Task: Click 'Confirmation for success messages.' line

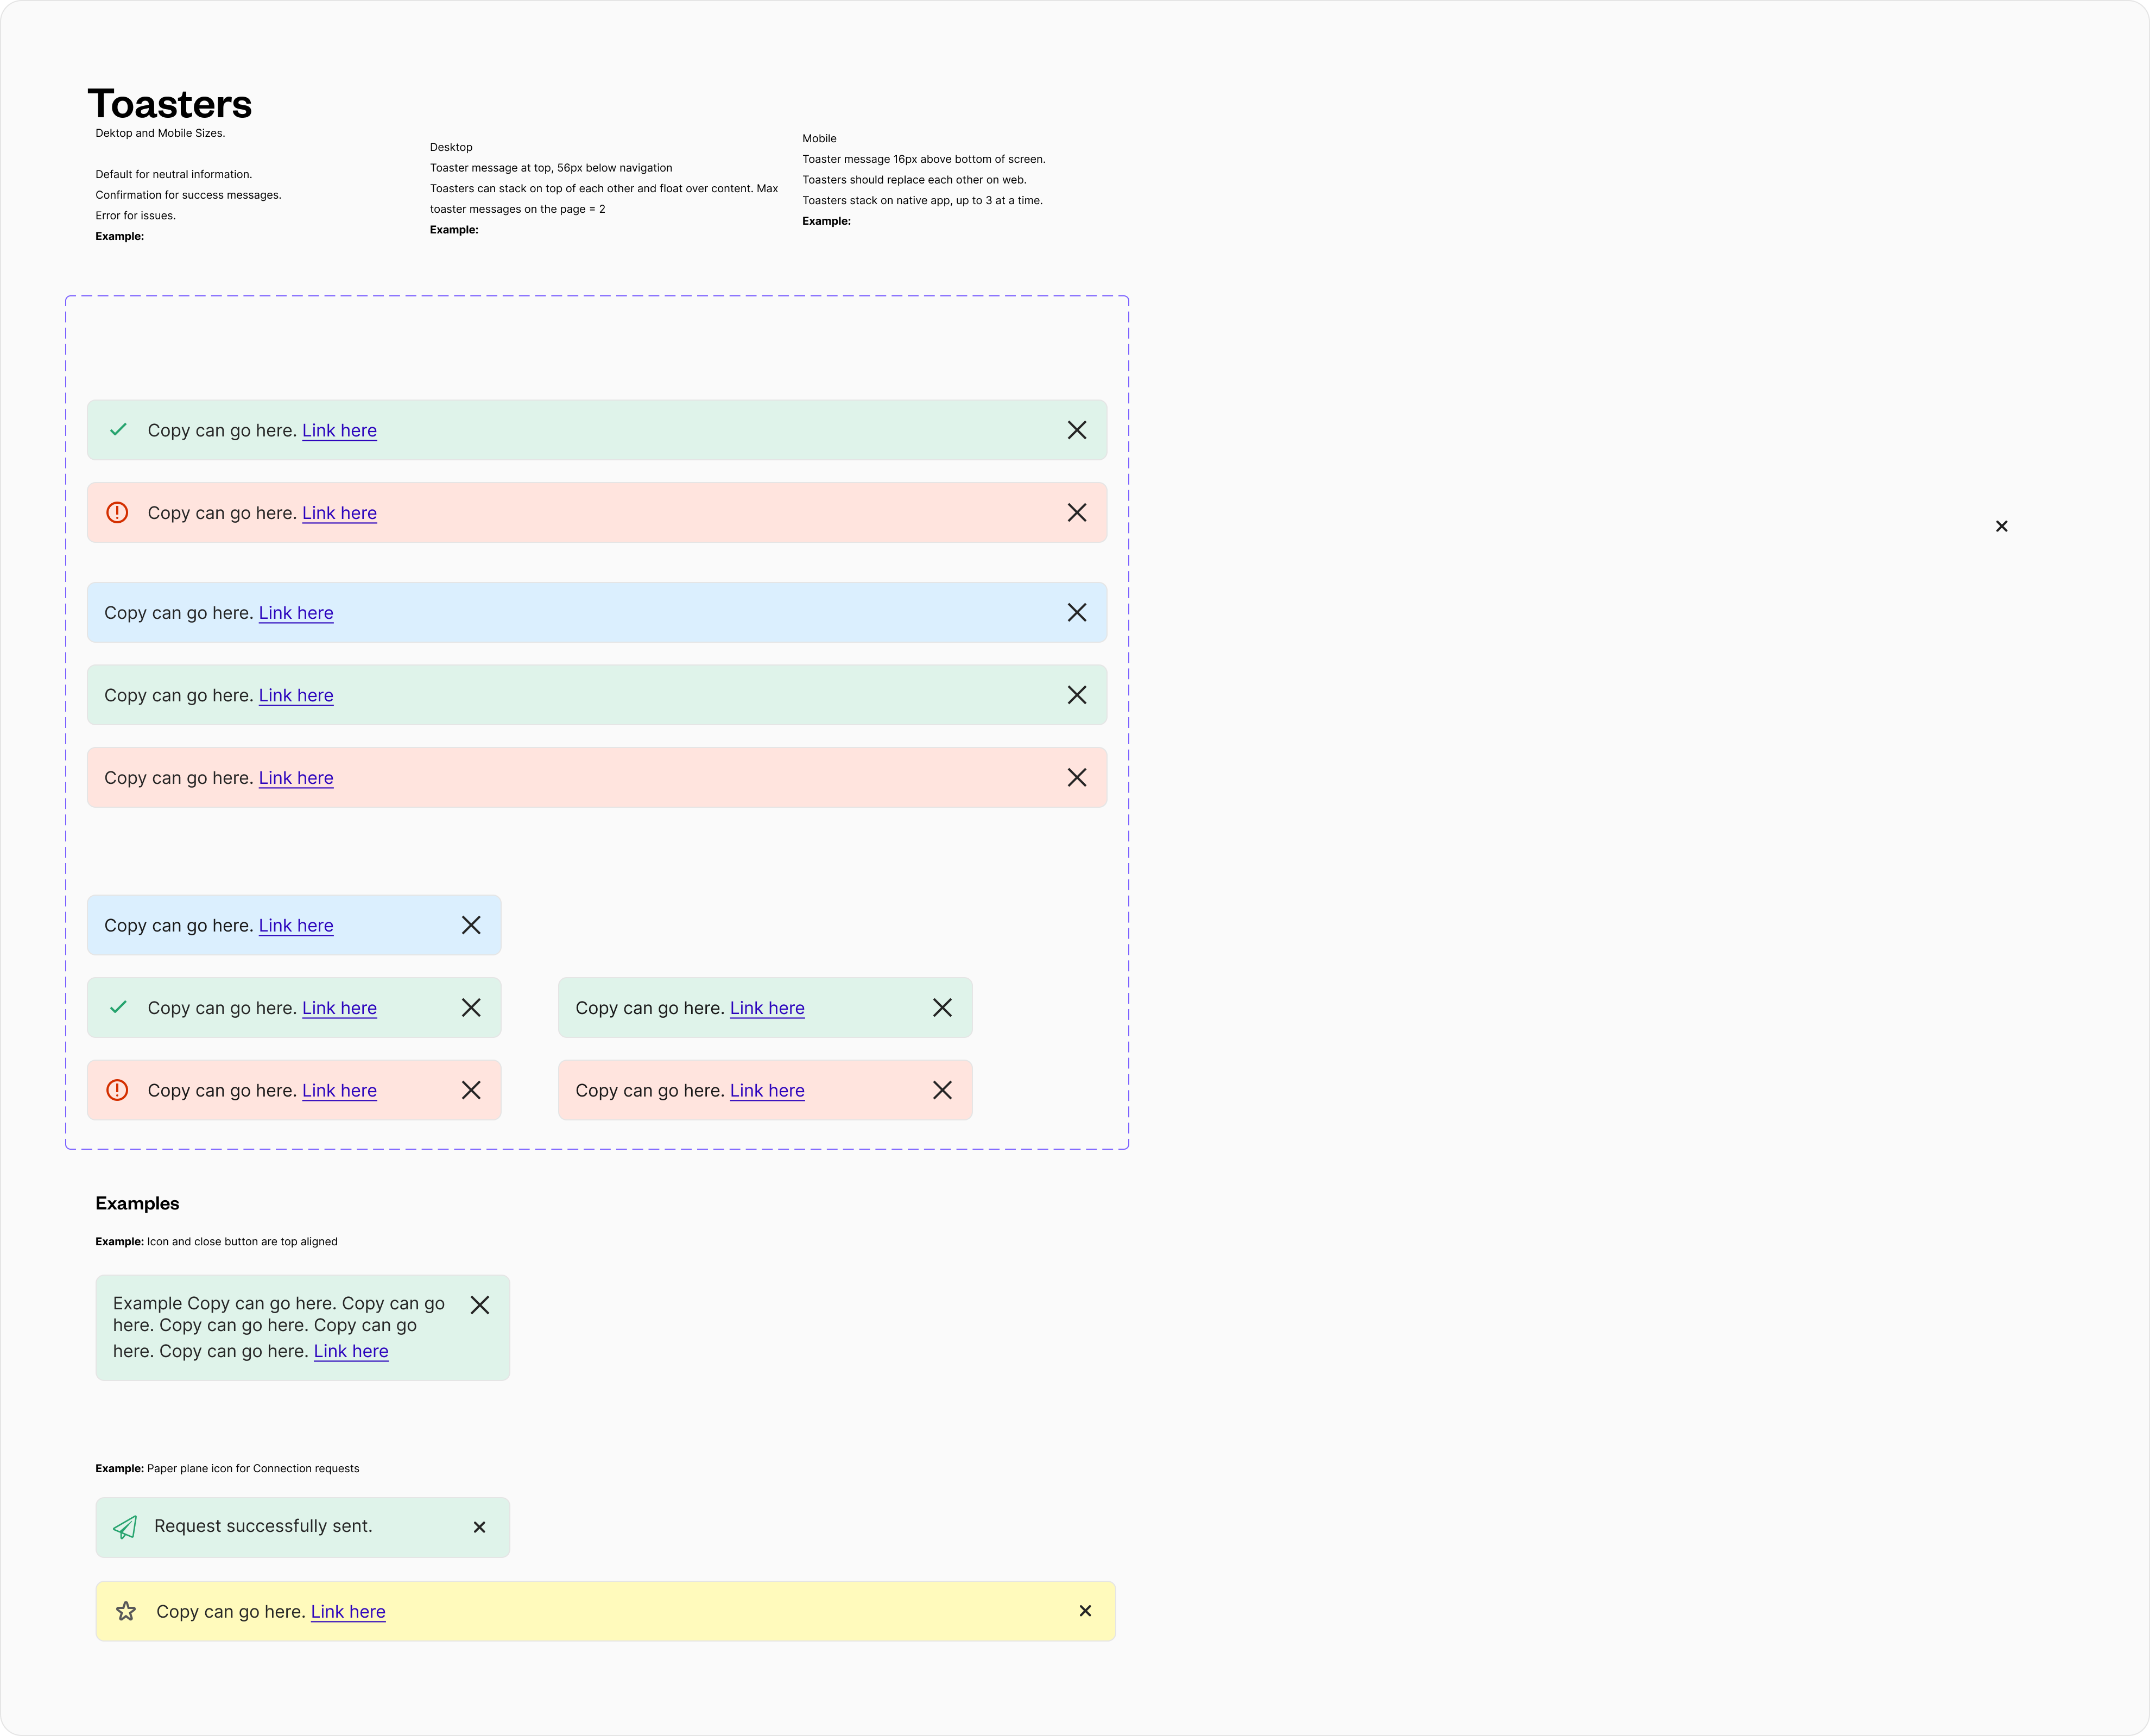Action: coord(188,195)
